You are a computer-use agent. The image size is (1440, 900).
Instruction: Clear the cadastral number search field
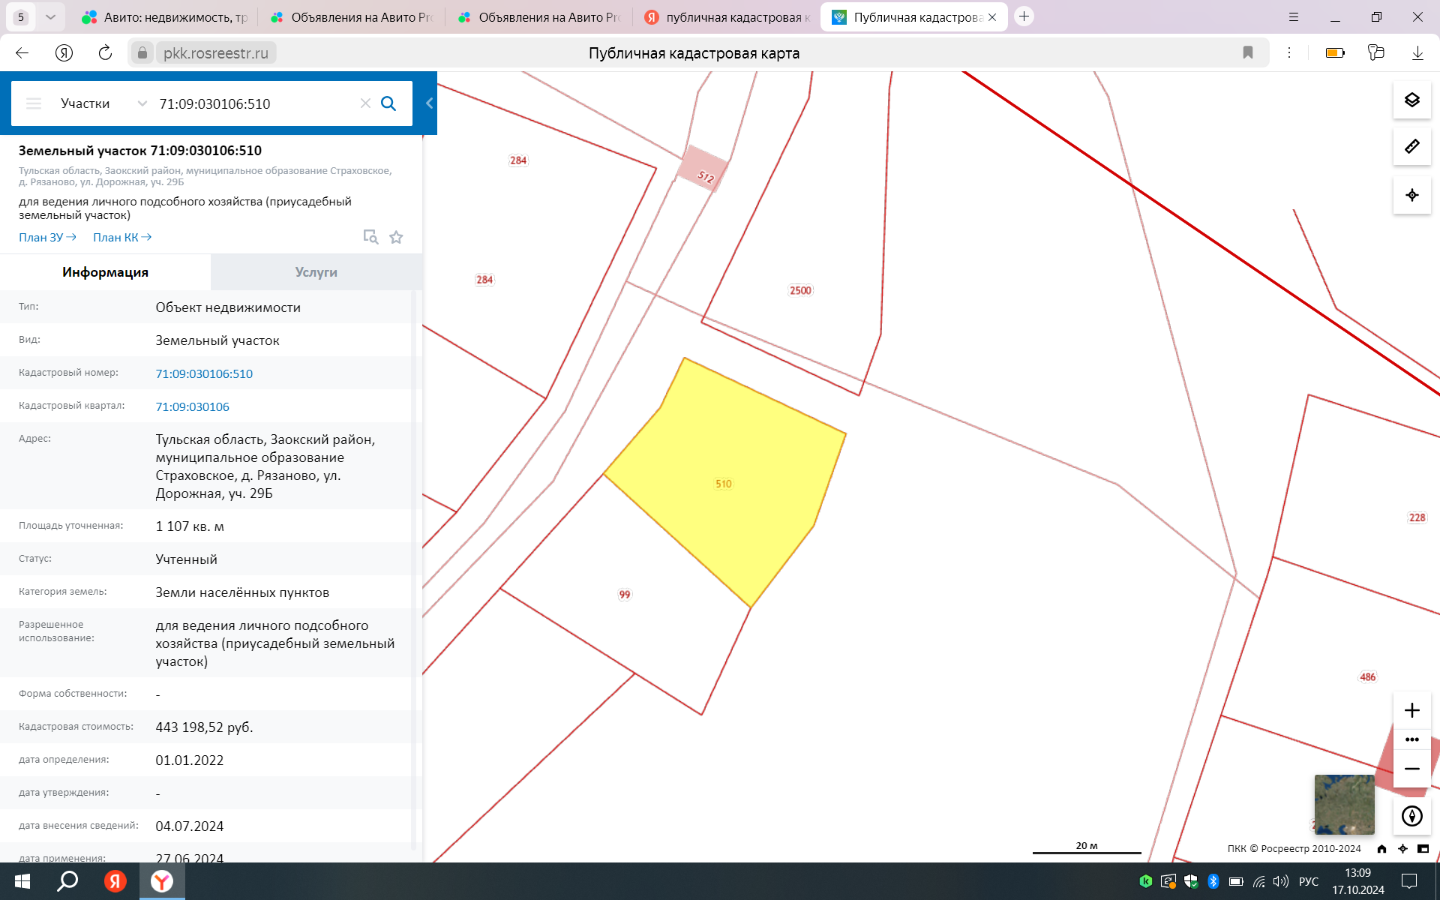365,104
